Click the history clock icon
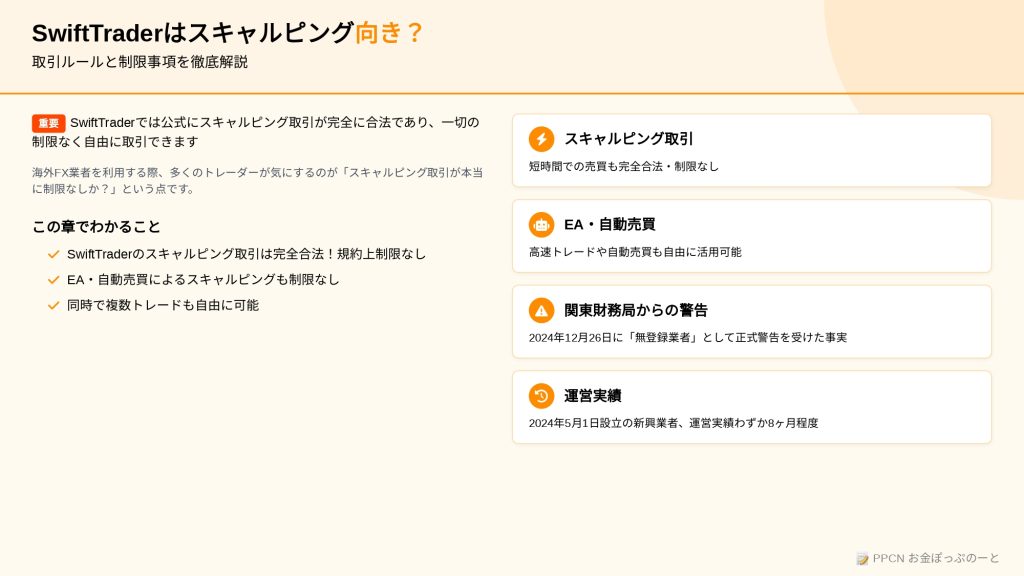1024x576 pixels. coord(541,396)
